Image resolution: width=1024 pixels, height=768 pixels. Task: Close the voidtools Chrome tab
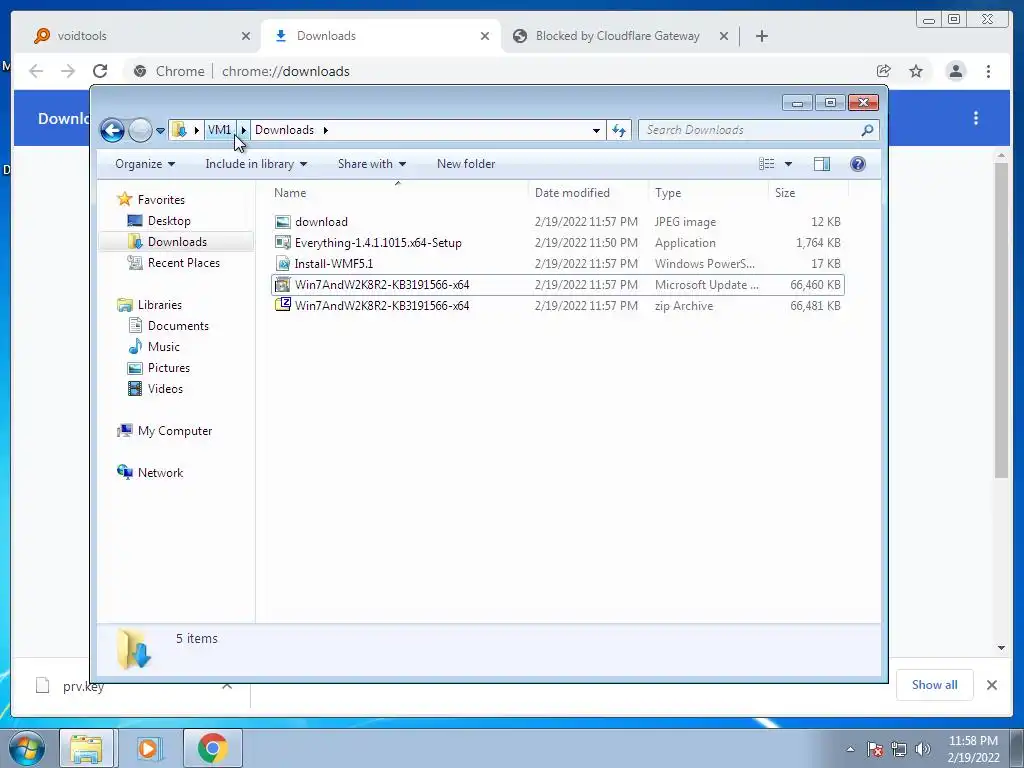(x=246, y=36)
